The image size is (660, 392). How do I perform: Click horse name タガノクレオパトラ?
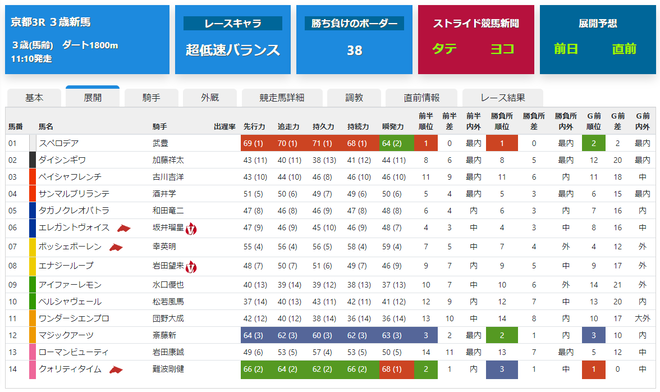pyautogui.click(x=74, y=211)
